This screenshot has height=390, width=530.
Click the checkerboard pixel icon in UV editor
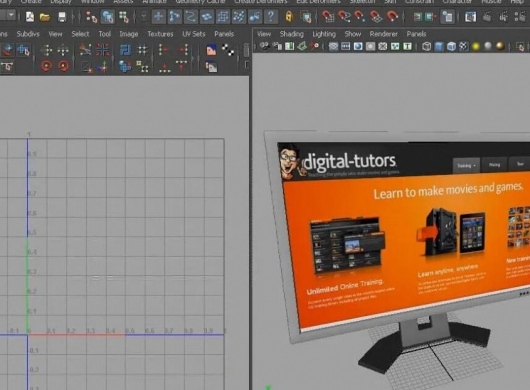(x=228, y=50)
